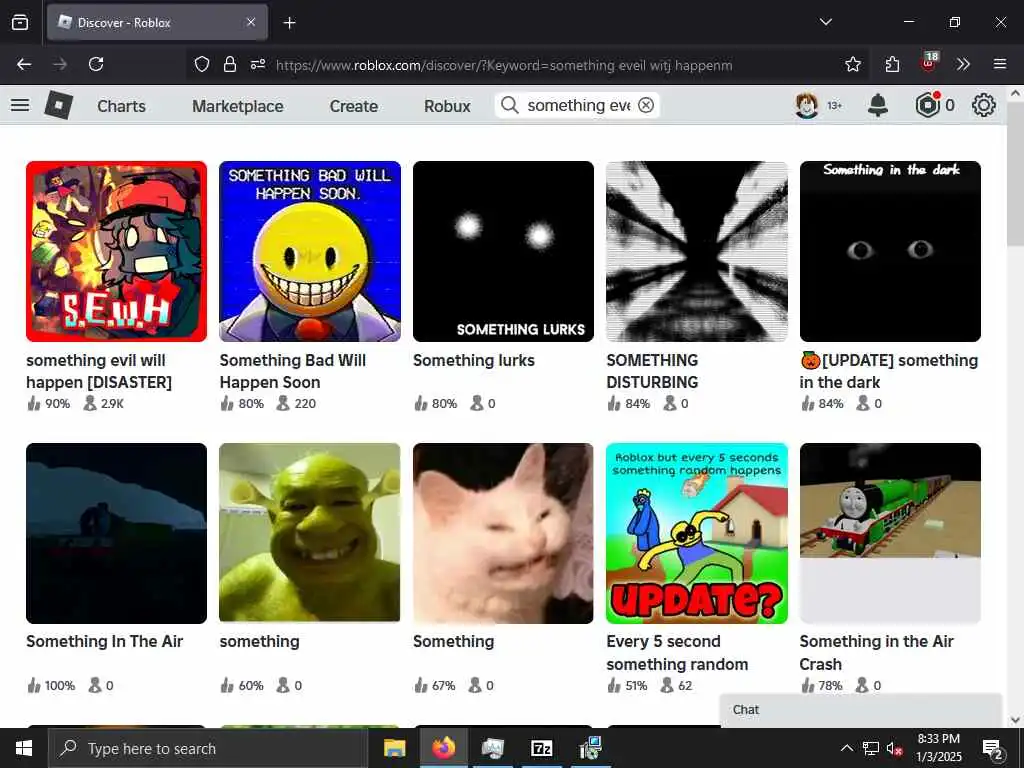This screenshot has height=768, width=1024.
Task: Click yellow smiley game thumbnail
Action: coord(310,251)
